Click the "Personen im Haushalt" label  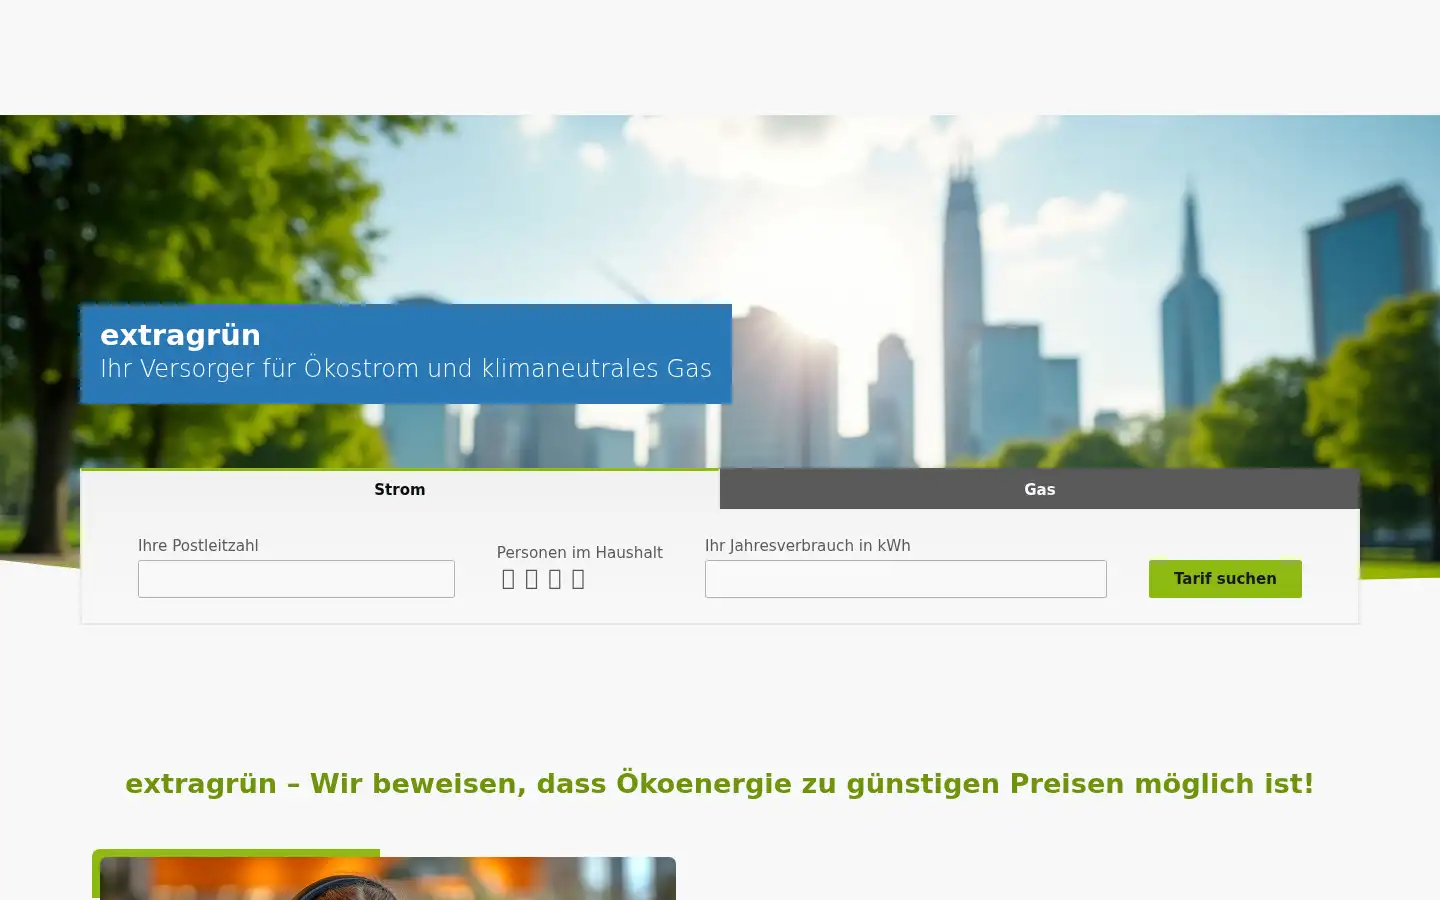pos(580,552)
